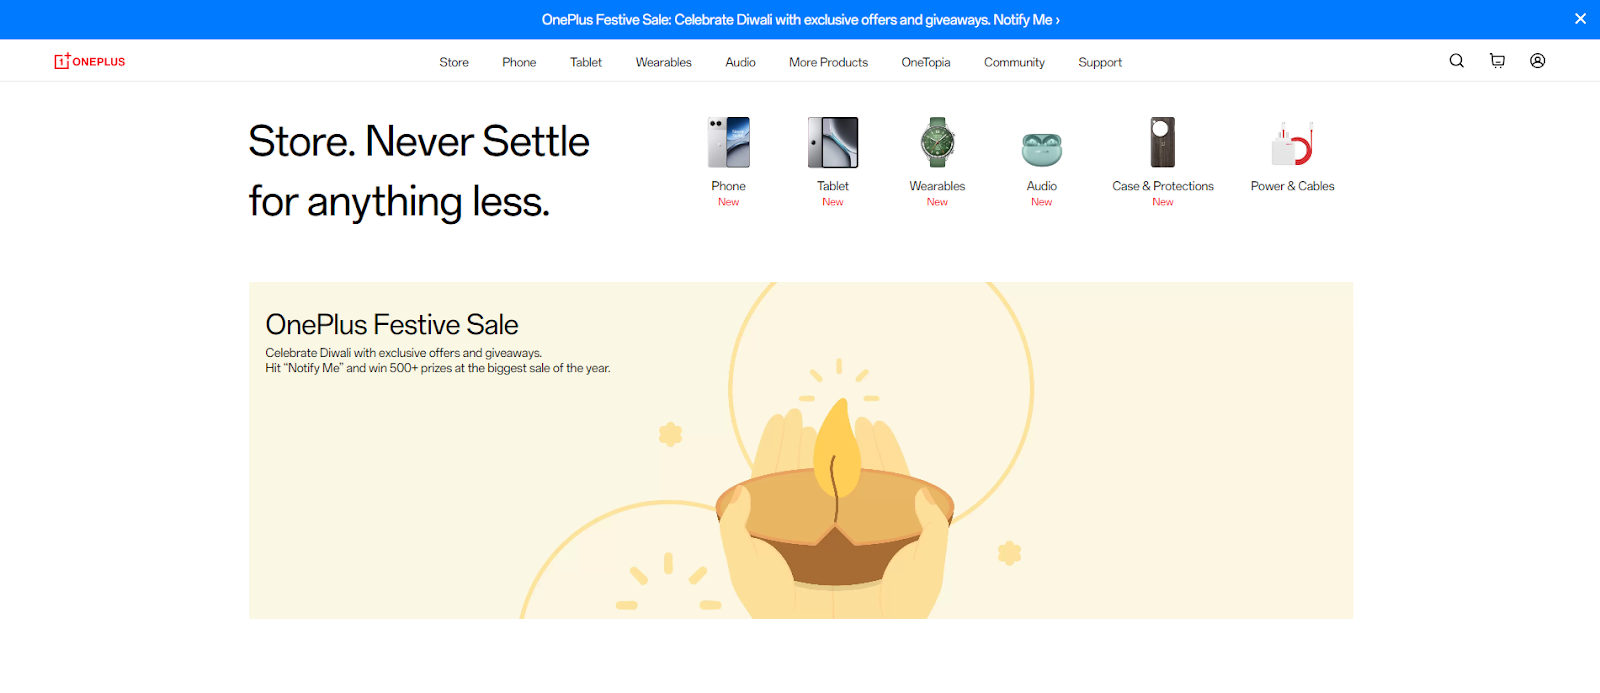Click the "Hit Notify Me and win 500+ prizes" text
This screenshot has width=1600, height=693.
[438, 368]
